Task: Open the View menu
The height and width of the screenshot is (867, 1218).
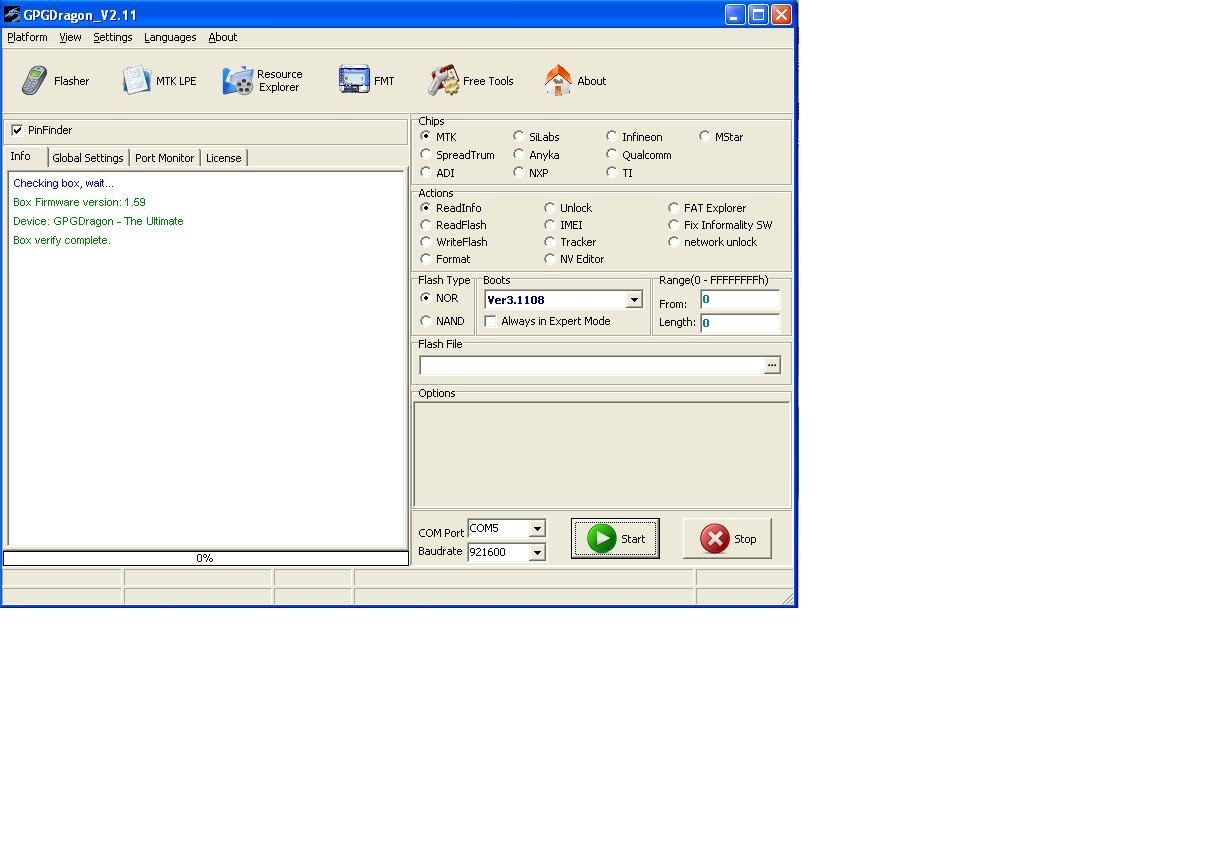Action: click(x=70, y=37)
